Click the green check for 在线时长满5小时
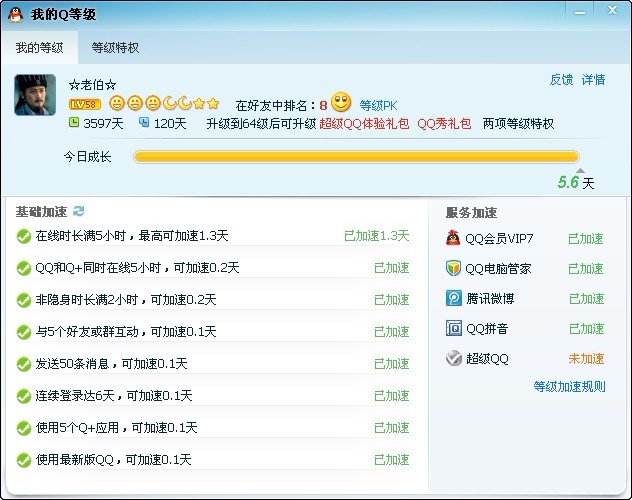Viewport: 632px width, 500px height. [24, 236]
